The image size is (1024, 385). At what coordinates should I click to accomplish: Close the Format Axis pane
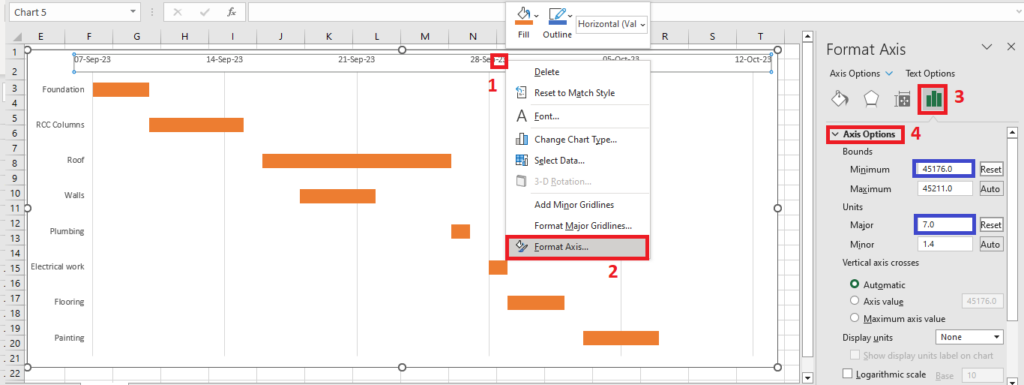1011,47
